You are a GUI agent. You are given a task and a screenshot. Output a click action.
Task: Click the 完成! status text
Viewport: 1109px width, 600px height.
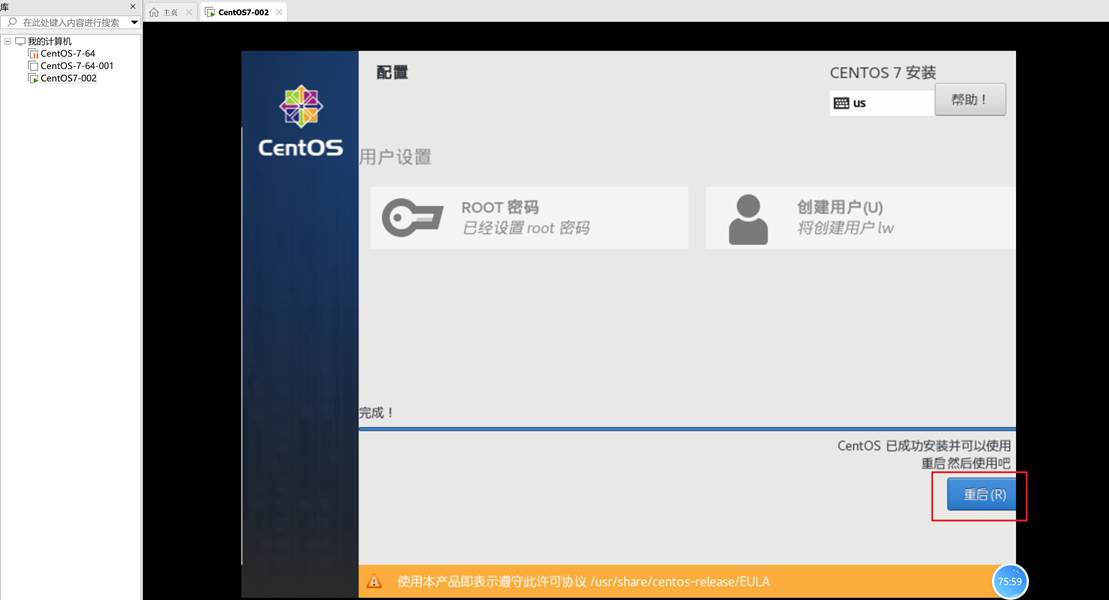tap(376, 412)
